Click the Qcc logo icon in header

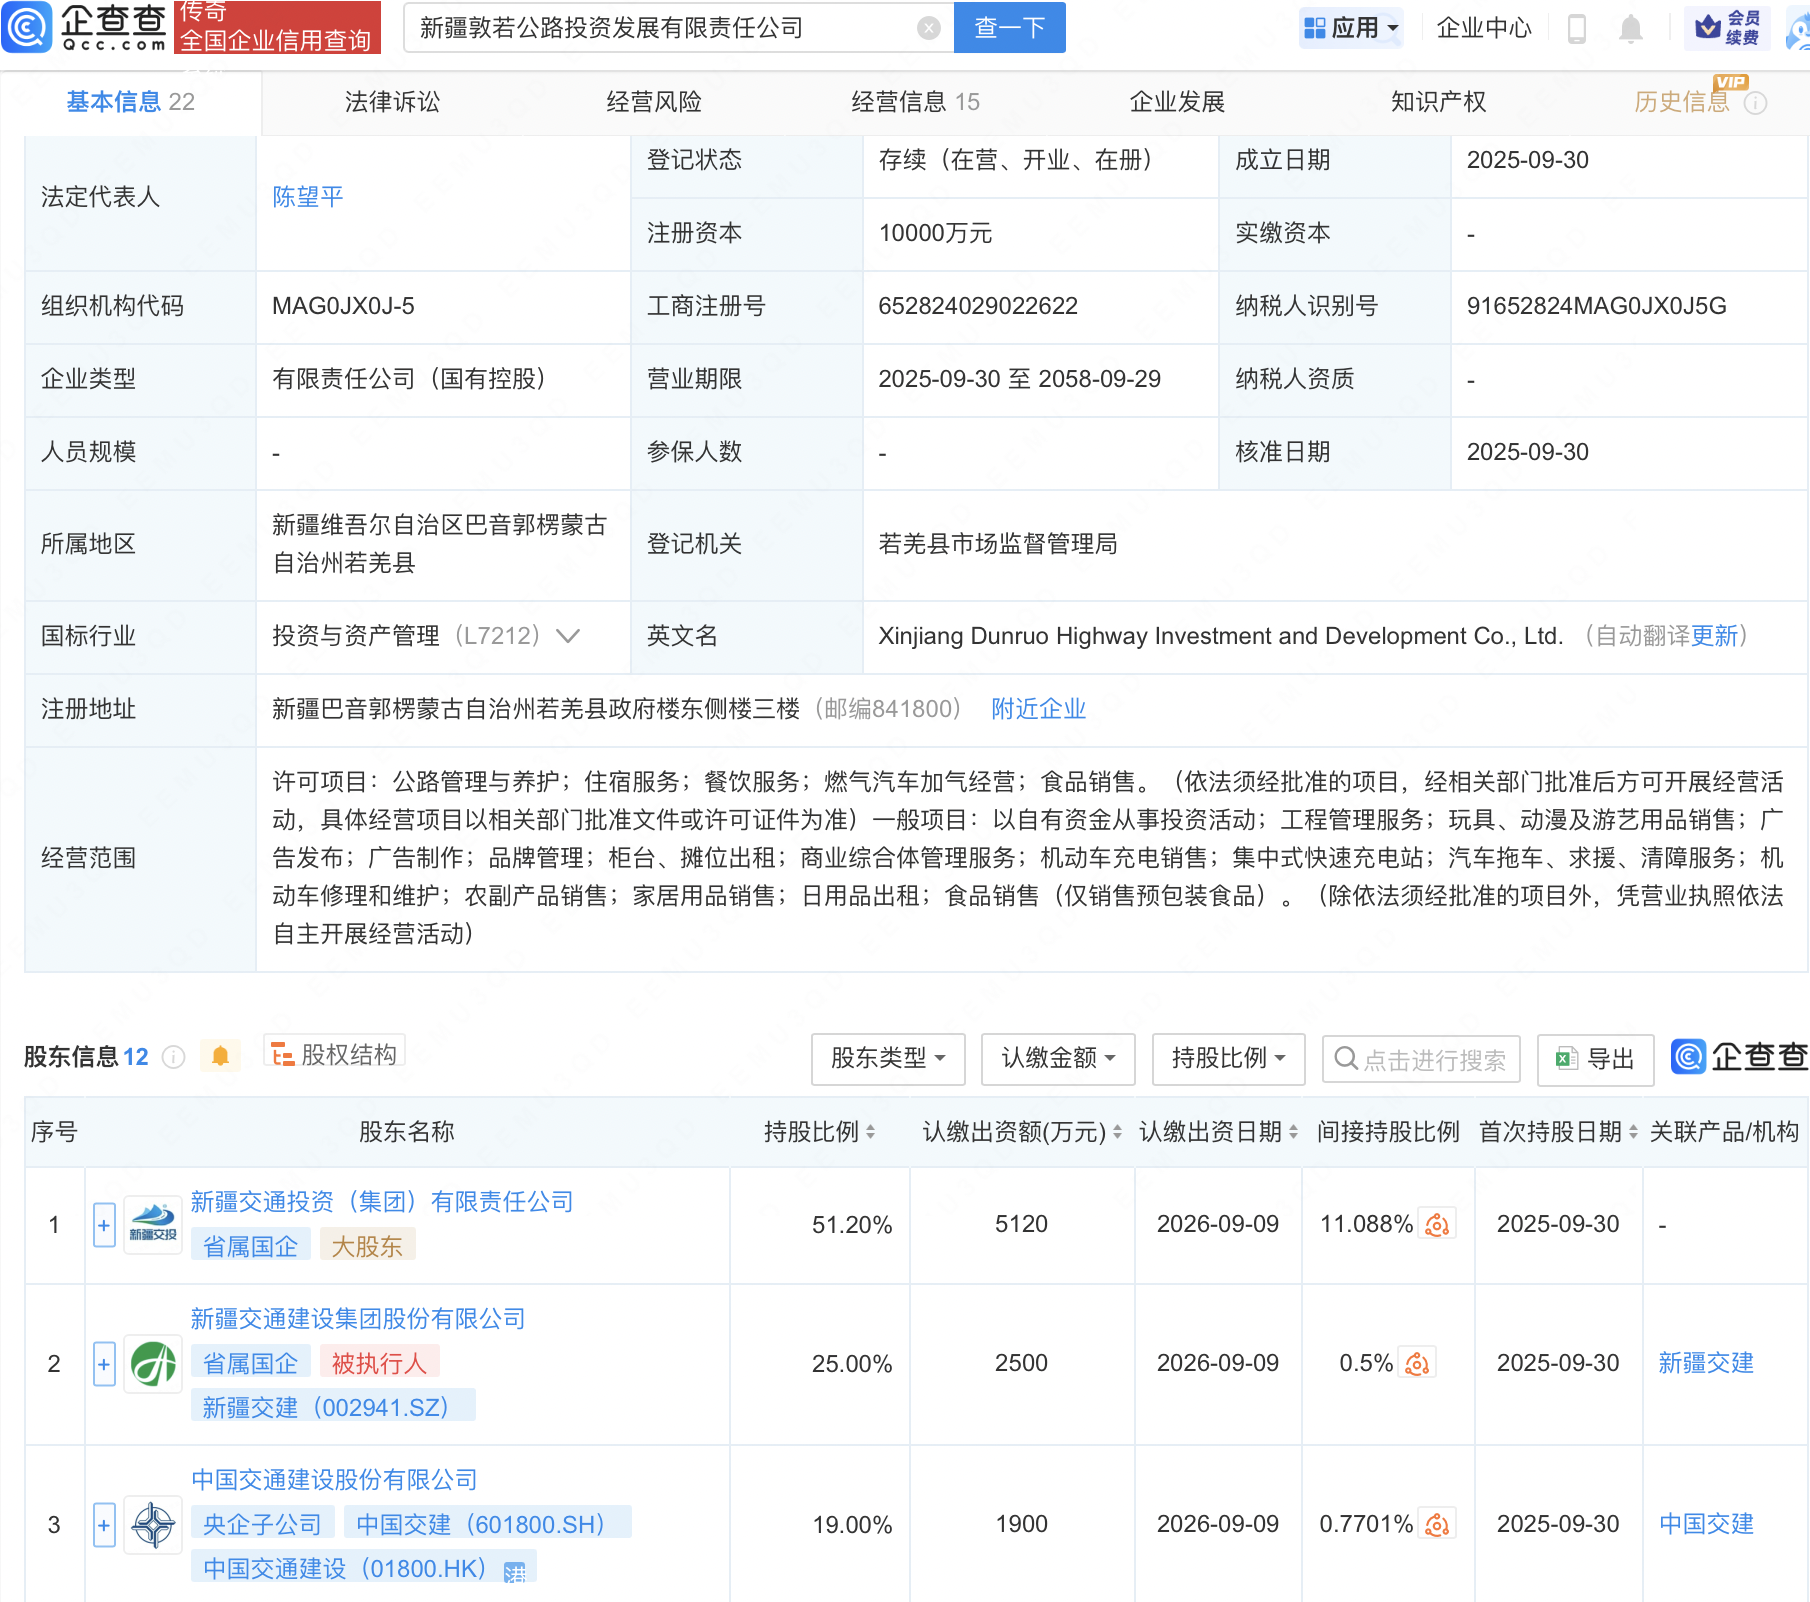pyautogui.click(x=27, y=27)
